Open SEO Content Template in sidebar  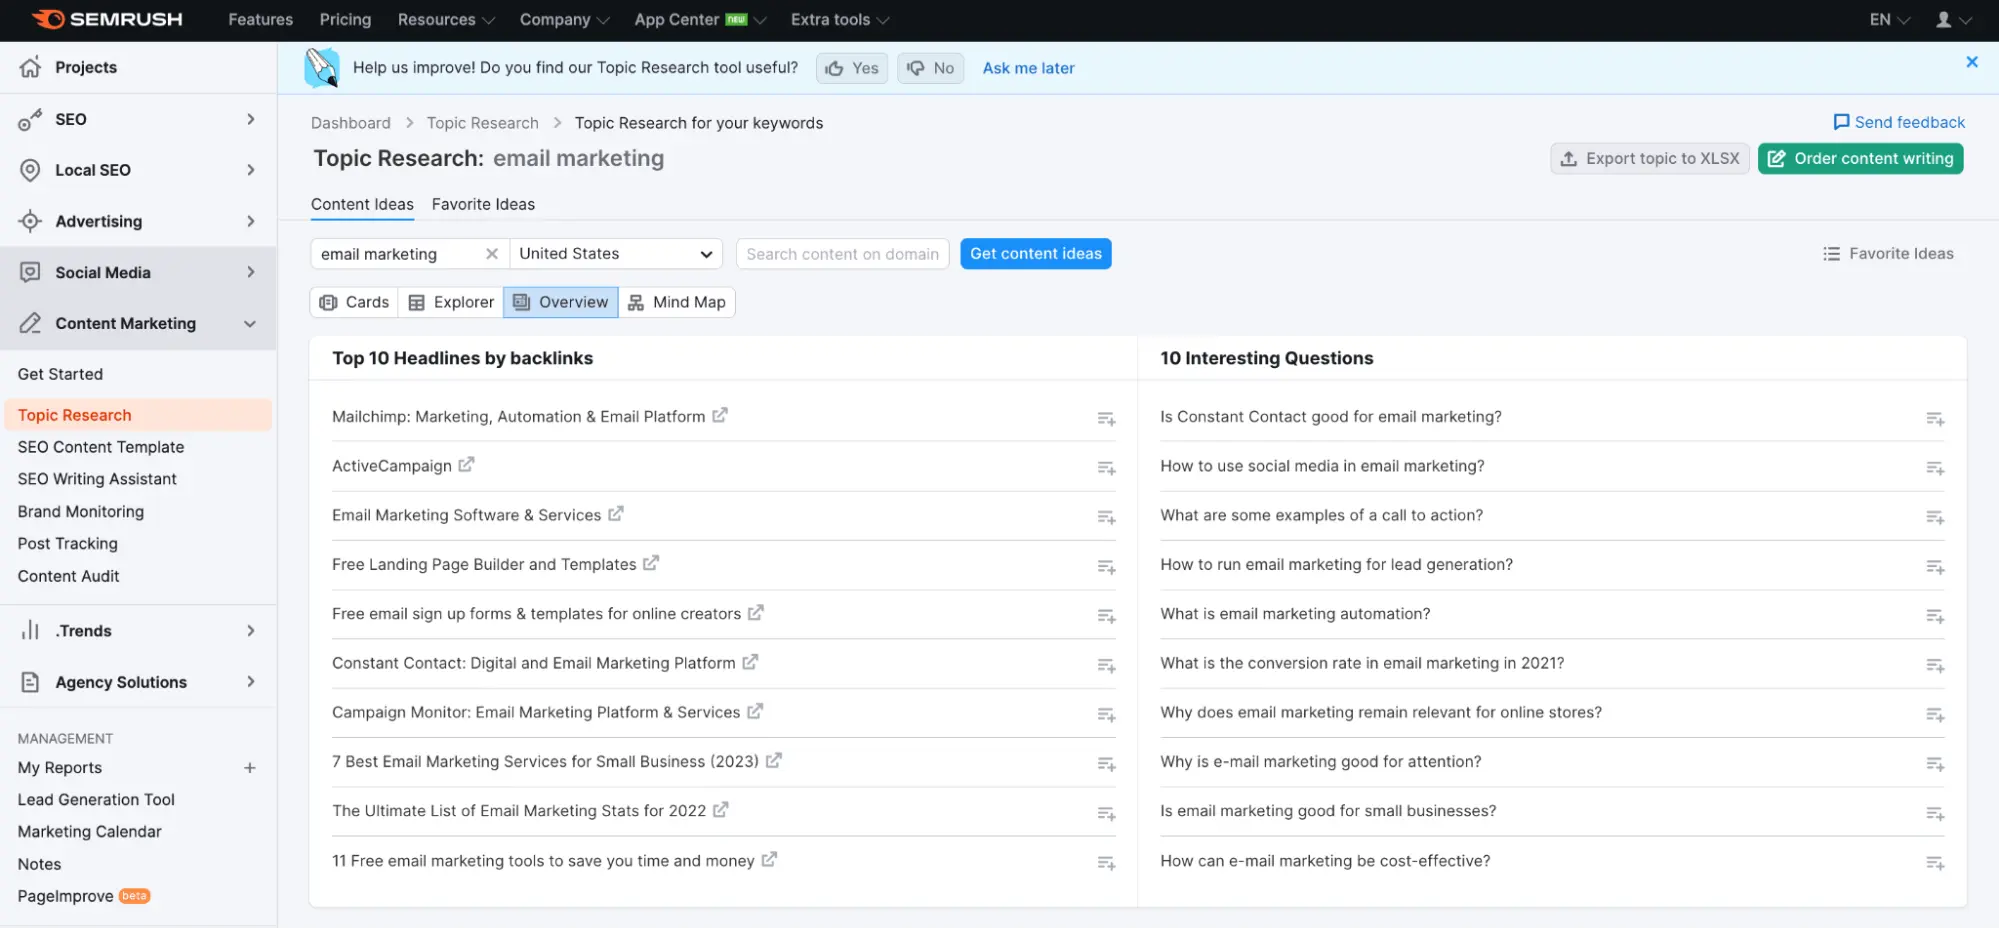101,447
